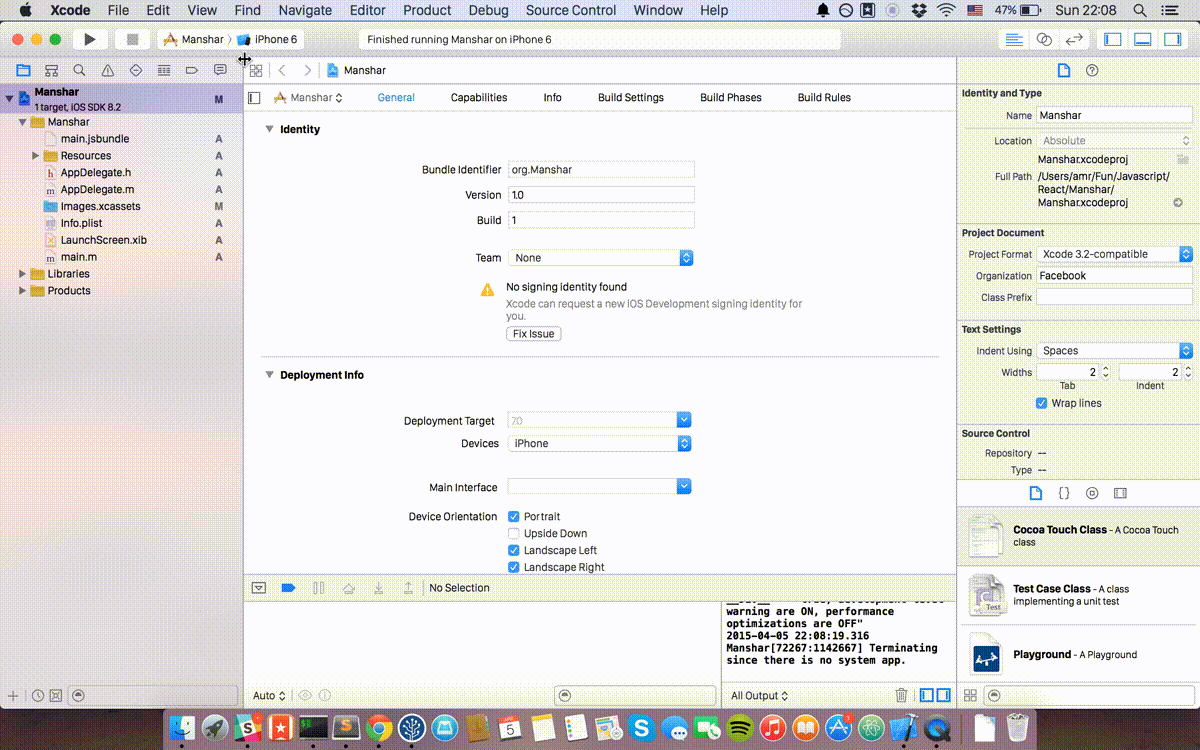Enable the Upside Down orientation
1200x750 pixels.
514,534
